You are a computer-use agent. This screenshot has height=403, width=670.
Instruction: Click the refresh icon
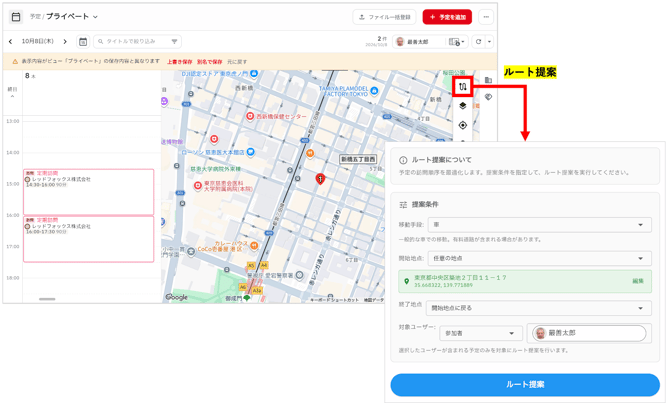coord(479,41)
